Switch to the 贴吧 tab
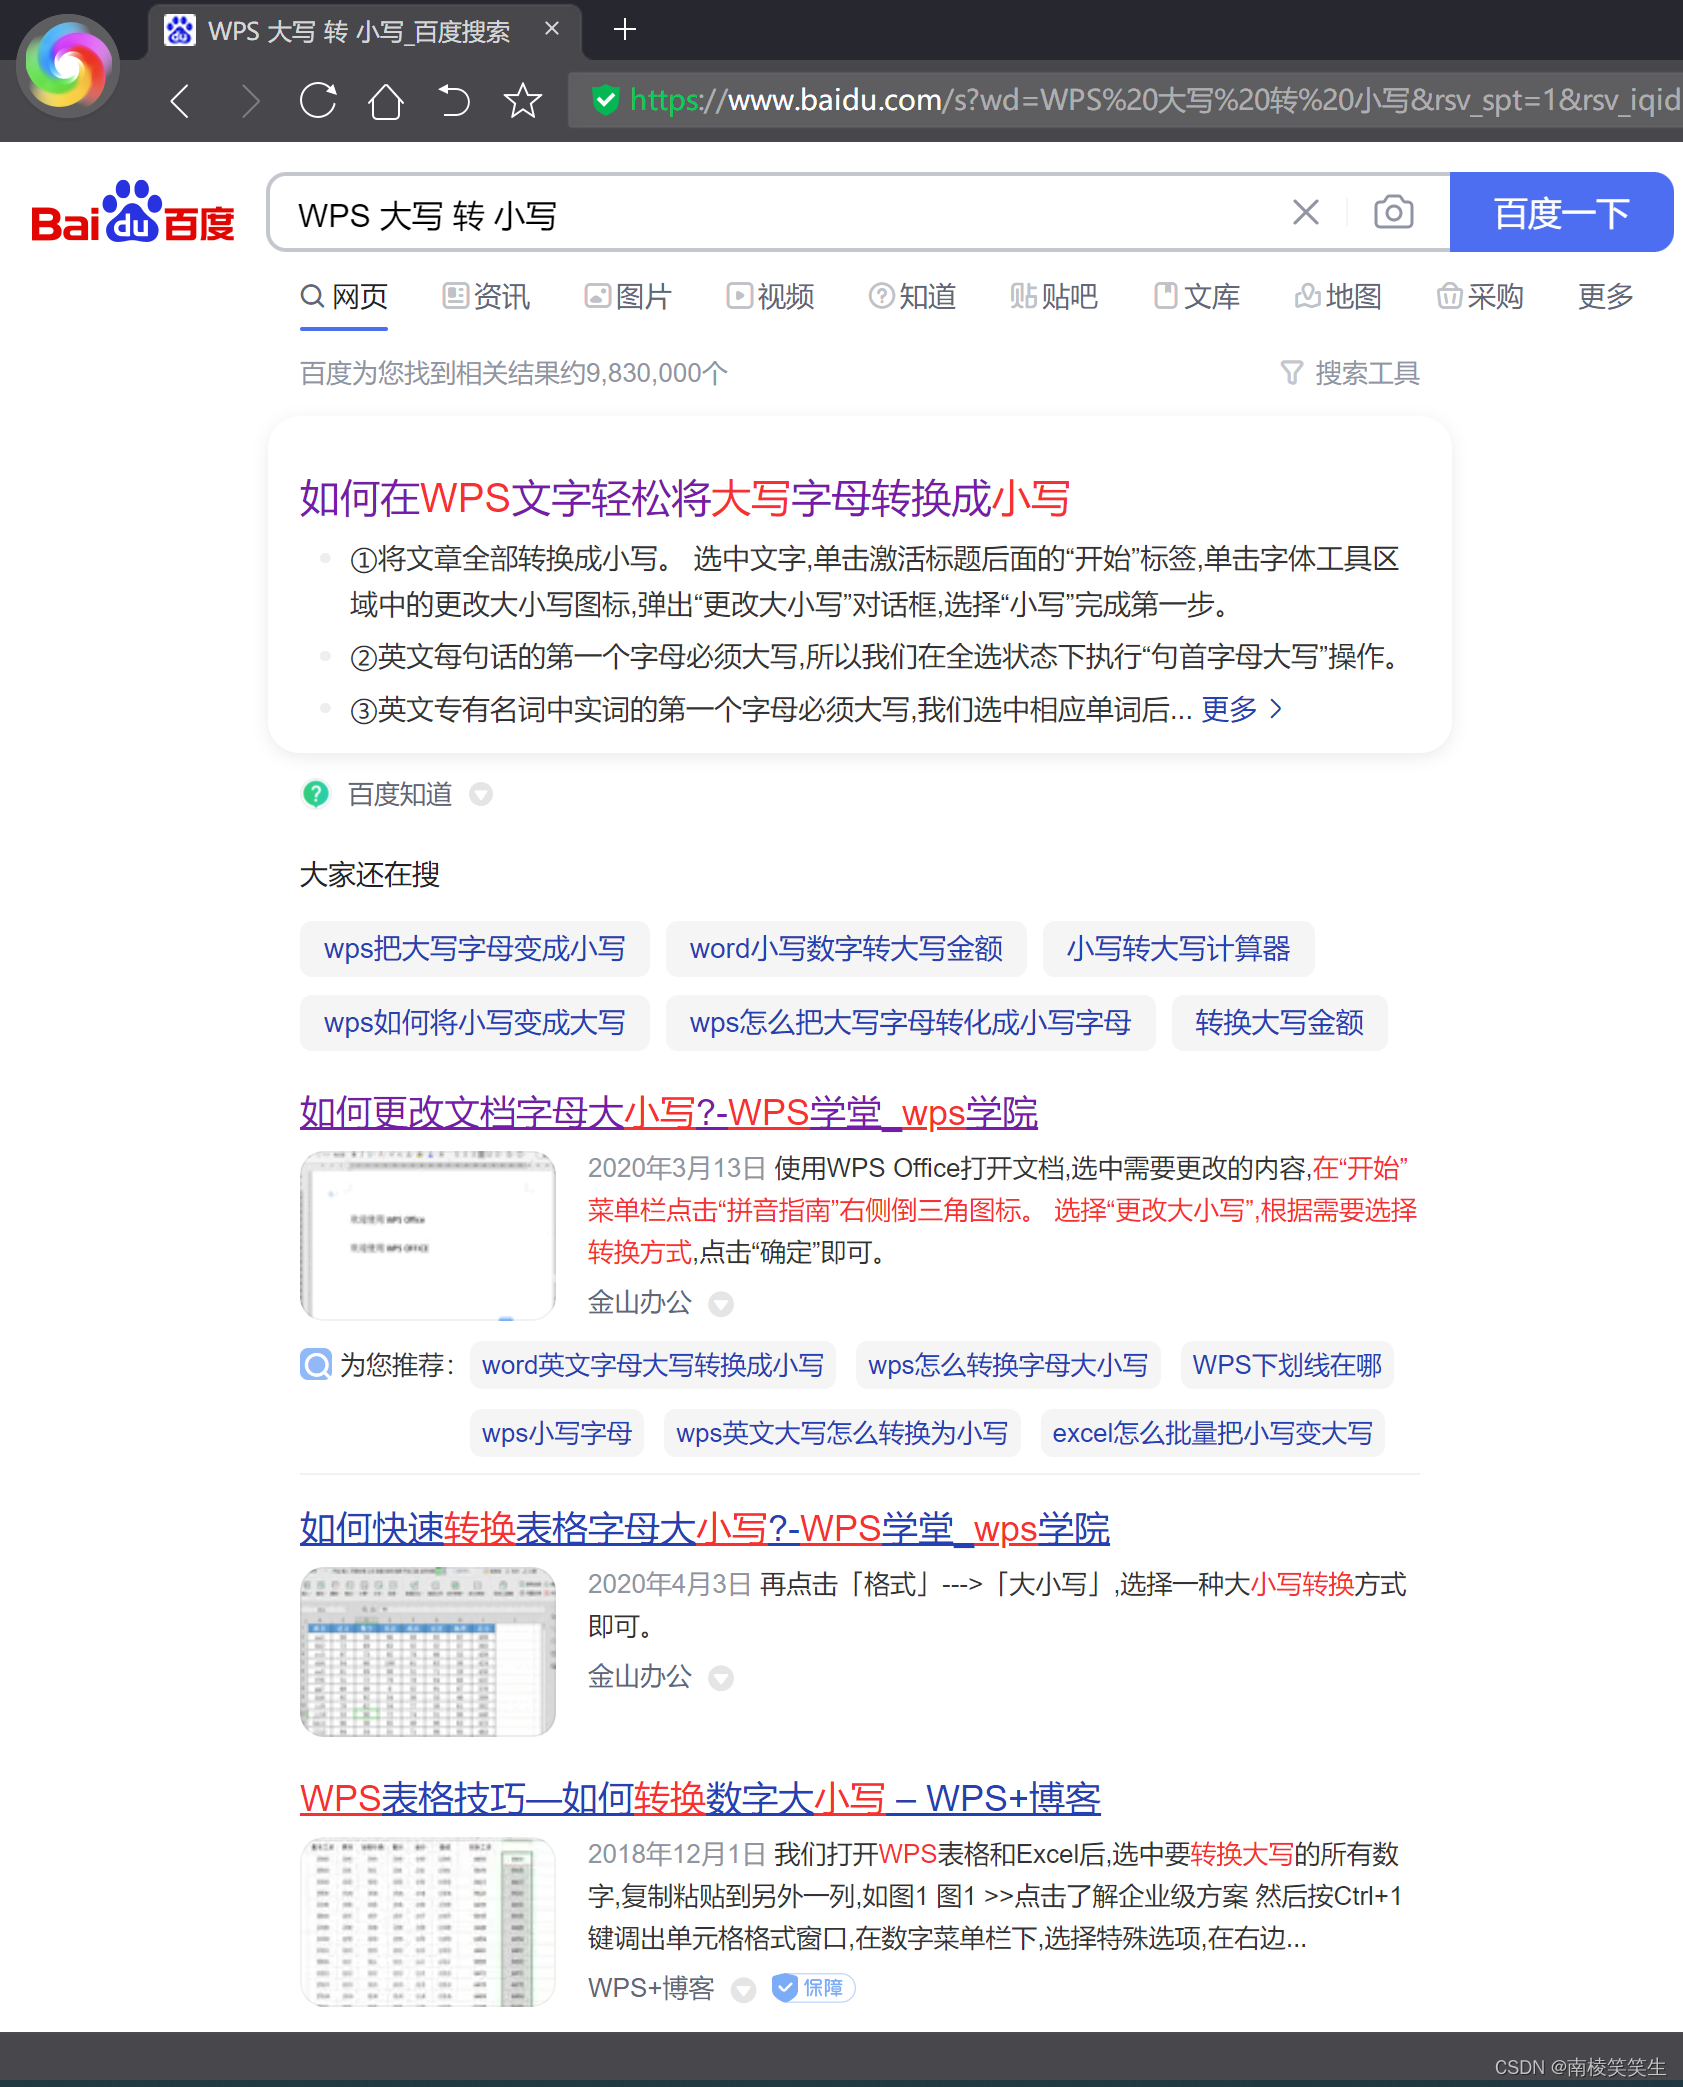The width and height of the screenshot is (1683, 2087). click(1054, 296)
